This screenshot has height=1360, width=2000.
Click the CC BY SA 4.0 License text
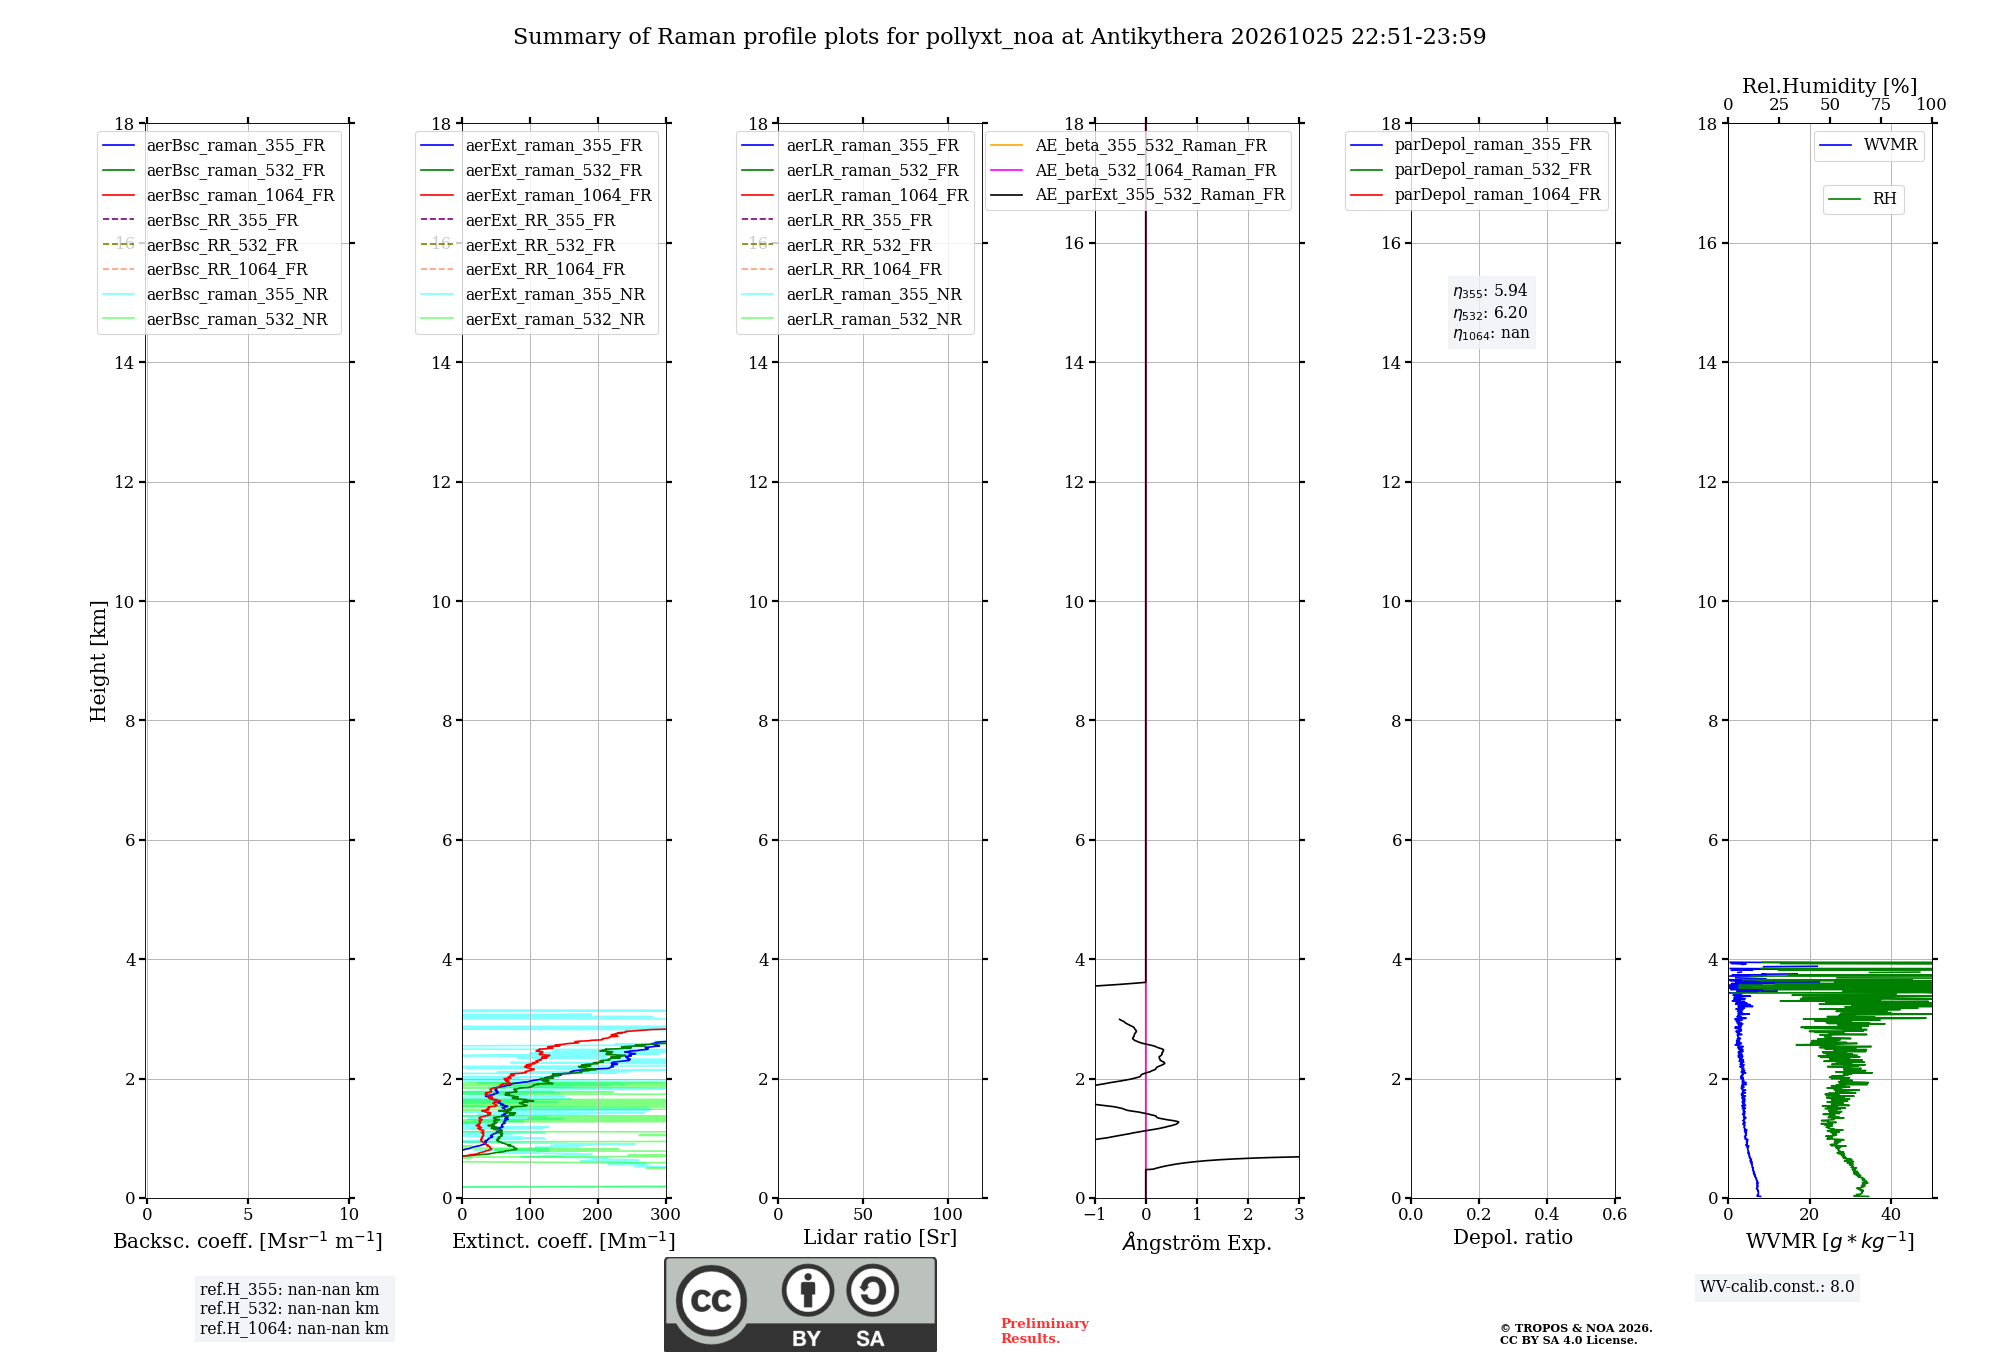(1569, 1341)
